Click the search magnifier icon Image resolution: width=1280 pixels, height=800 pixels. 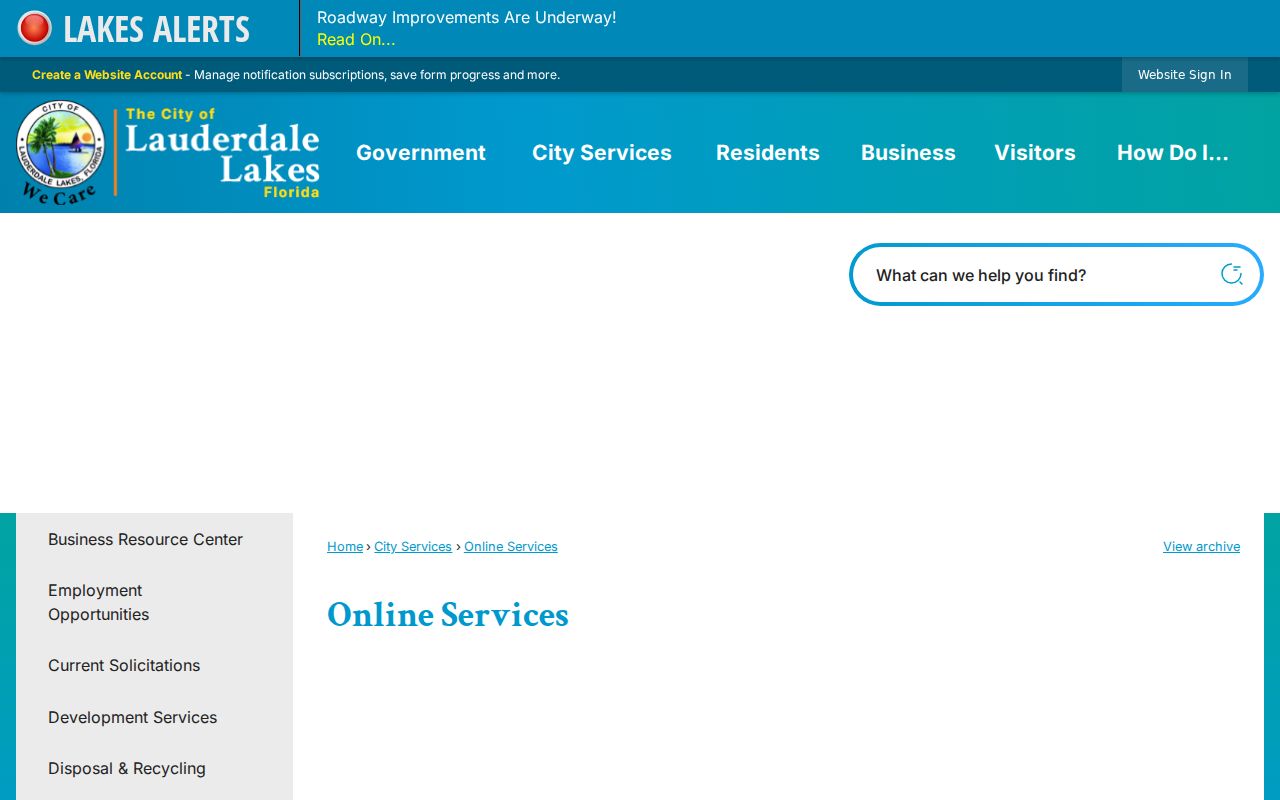click(x=1232, y=274)
